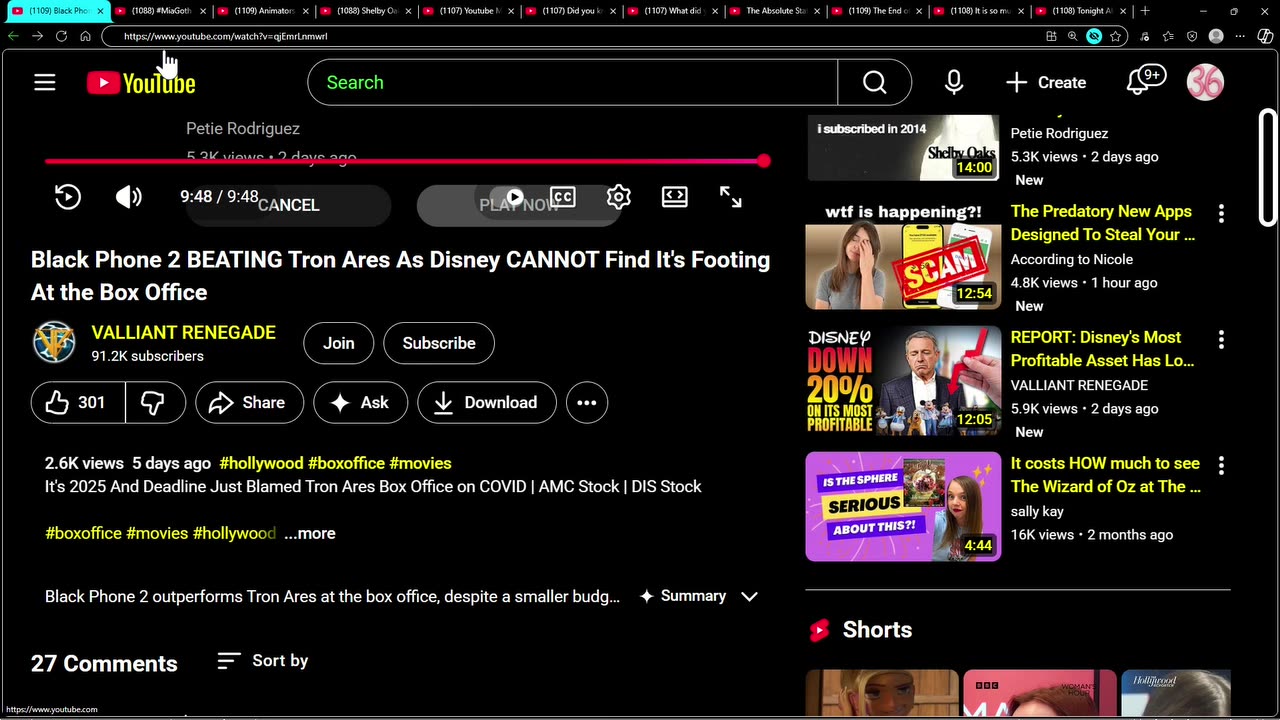Open more actions ellipsis under video

point(587,403)
